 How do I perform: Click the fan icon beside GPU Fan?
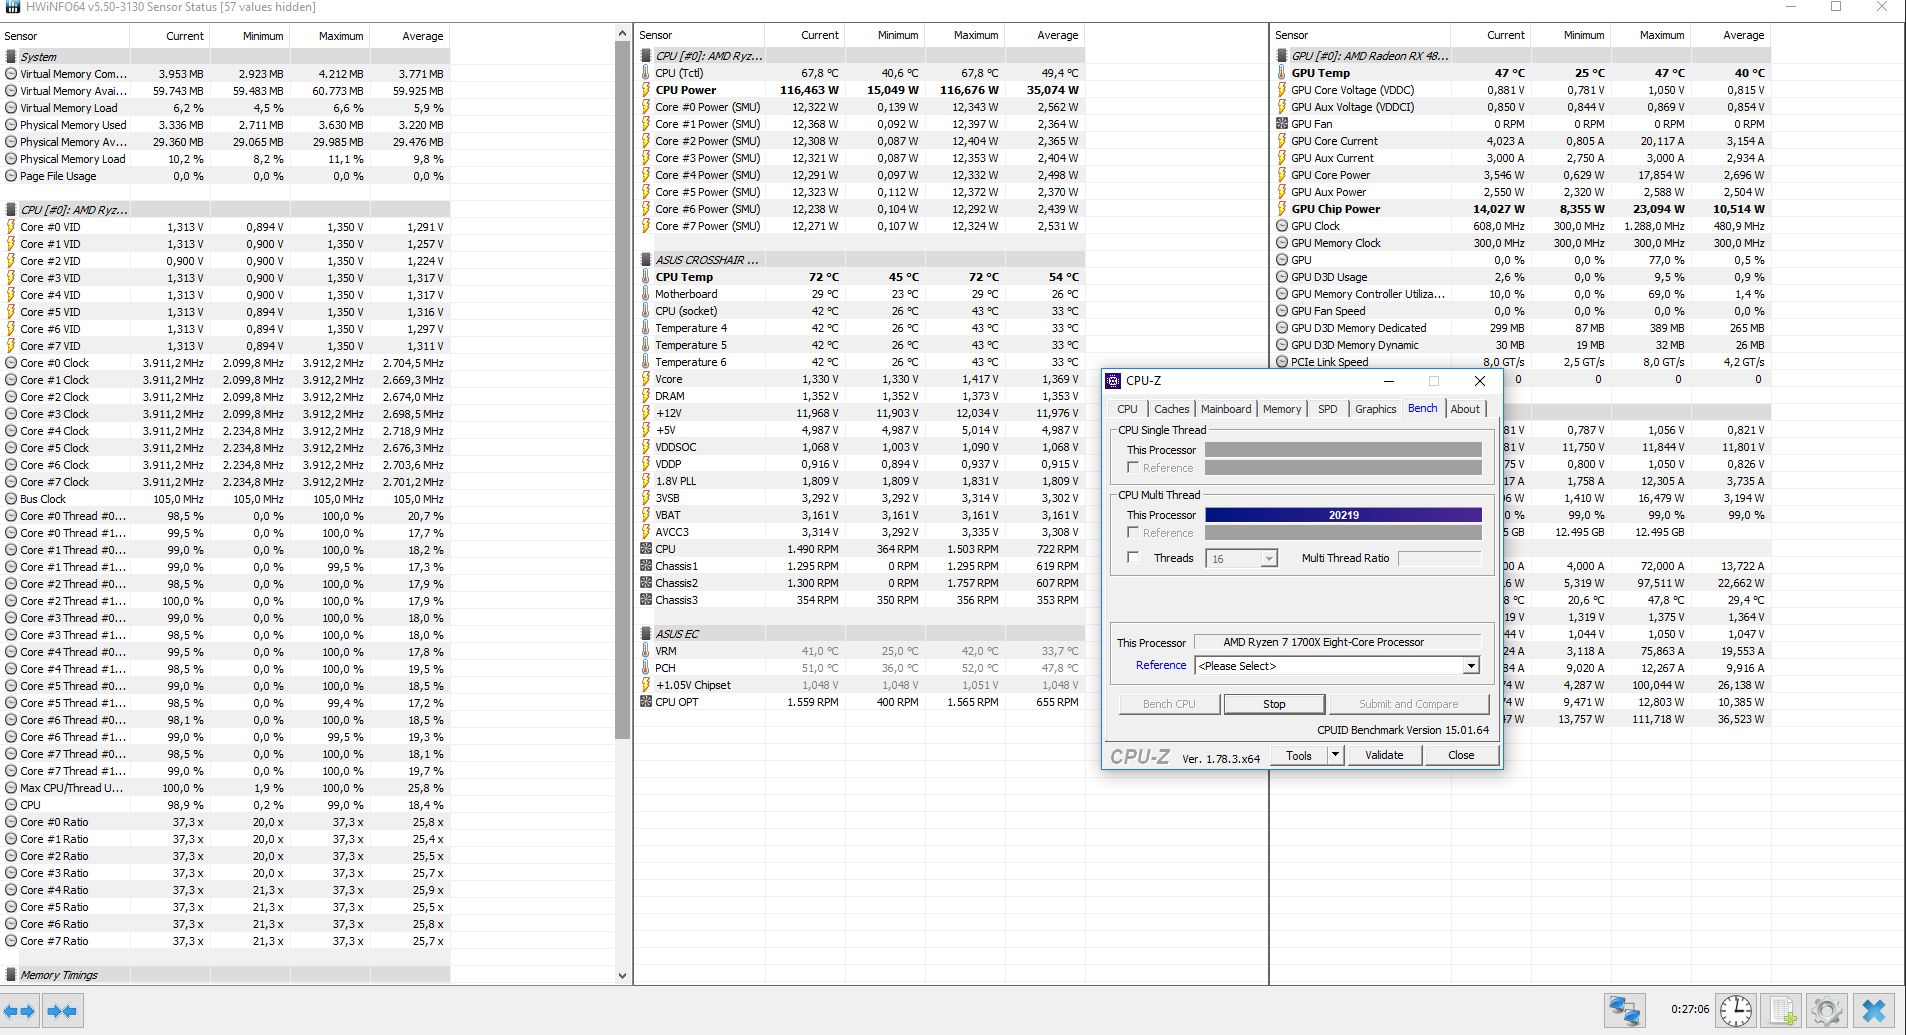click(x=1282, y=124)
